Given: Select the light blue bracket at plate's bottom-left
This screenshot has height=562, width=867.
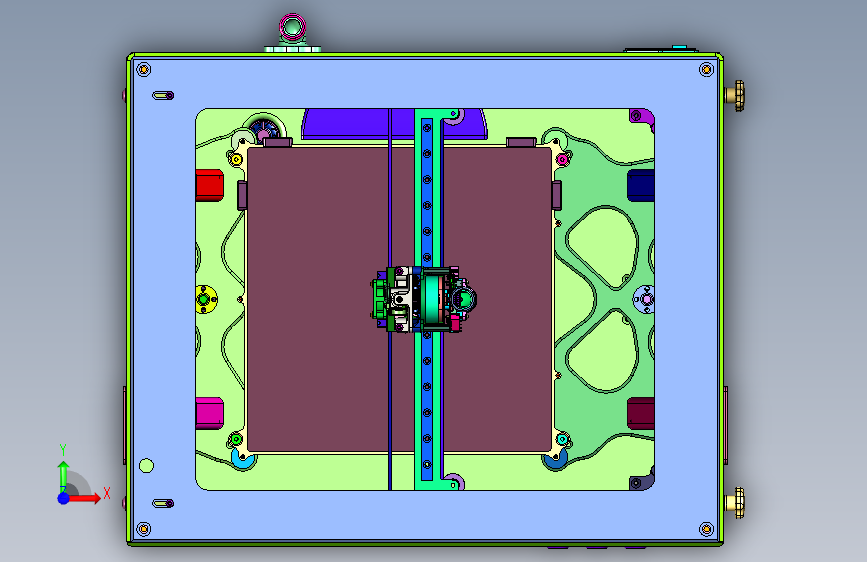Looking at the screenshot, I should point(242,459).
